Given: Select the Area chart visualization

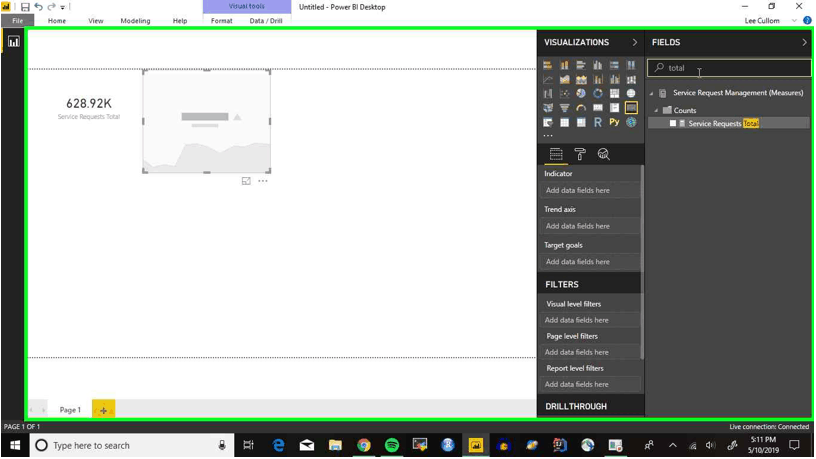Looking at the screenshot, I should (x=564, y=80).
